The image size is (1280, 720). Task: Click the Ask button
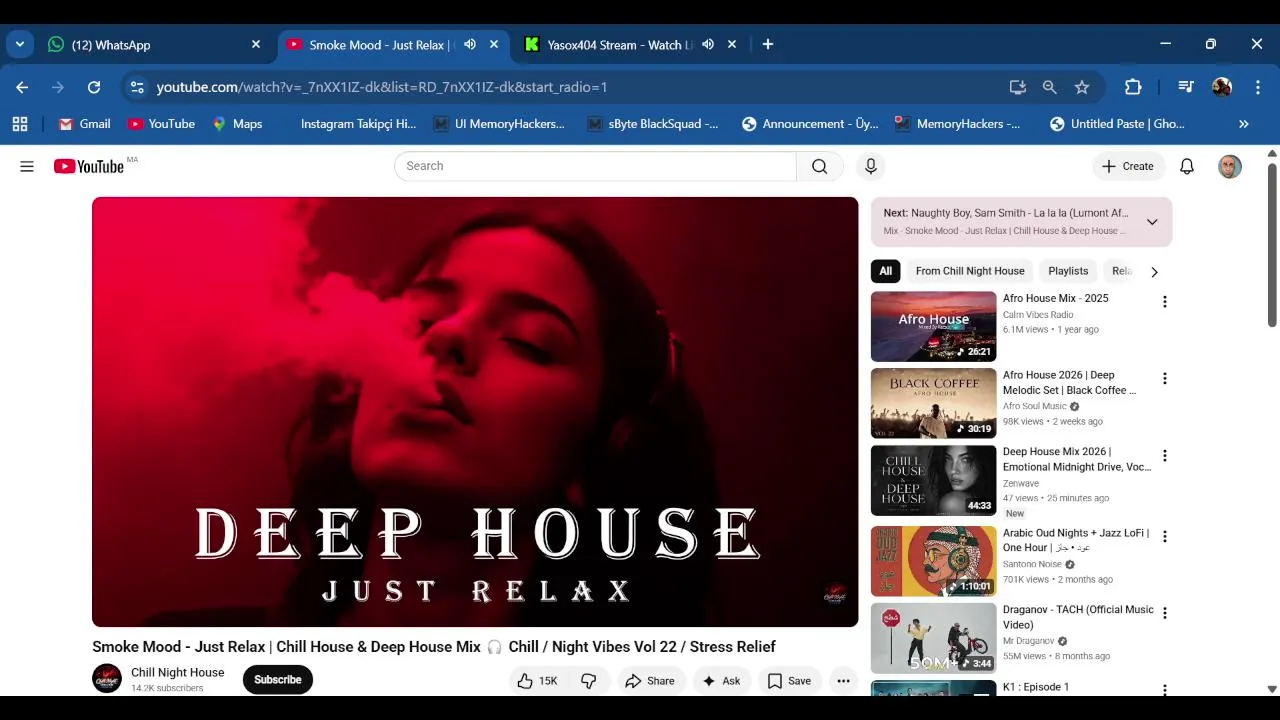point(722,681)
